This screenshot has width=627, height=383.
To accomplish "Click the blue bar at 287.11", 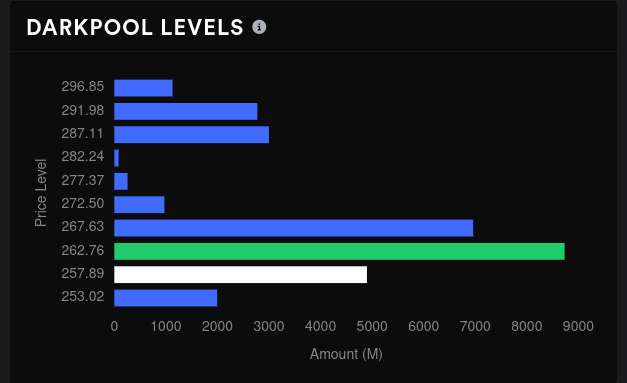I will click(192, 134).
